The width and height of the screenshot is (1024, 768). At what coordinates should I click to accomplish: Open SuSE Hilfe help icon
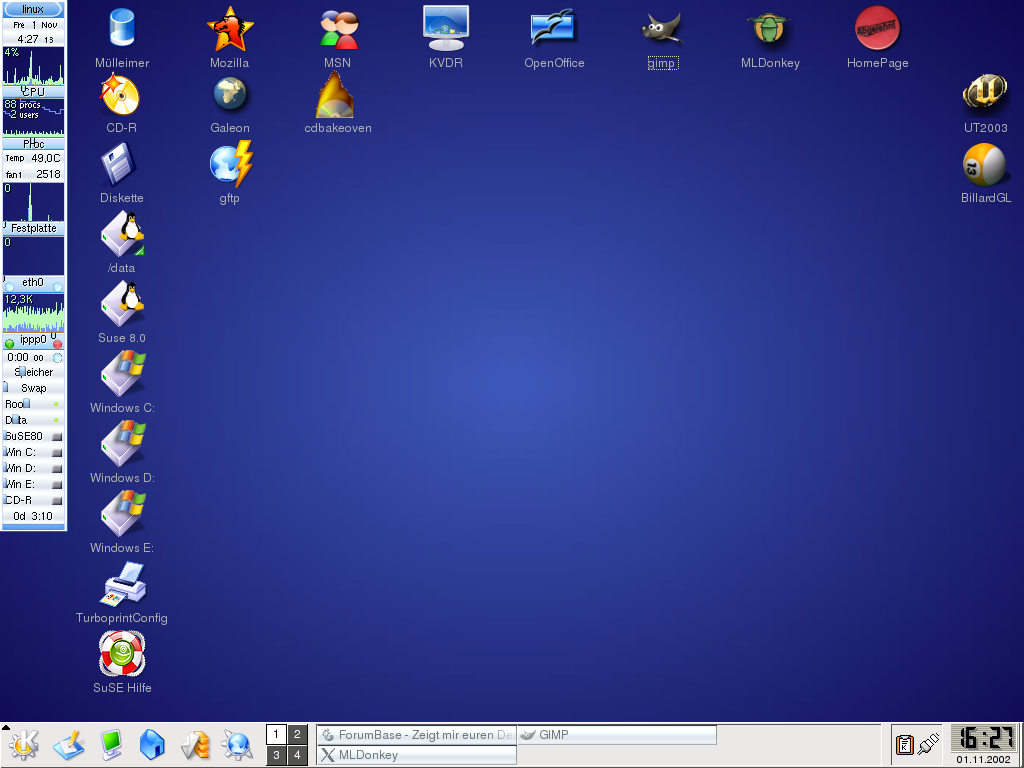pos(122,654)
